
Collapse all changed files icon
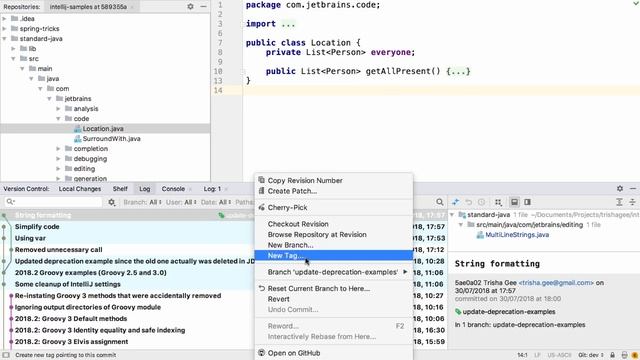632,202
